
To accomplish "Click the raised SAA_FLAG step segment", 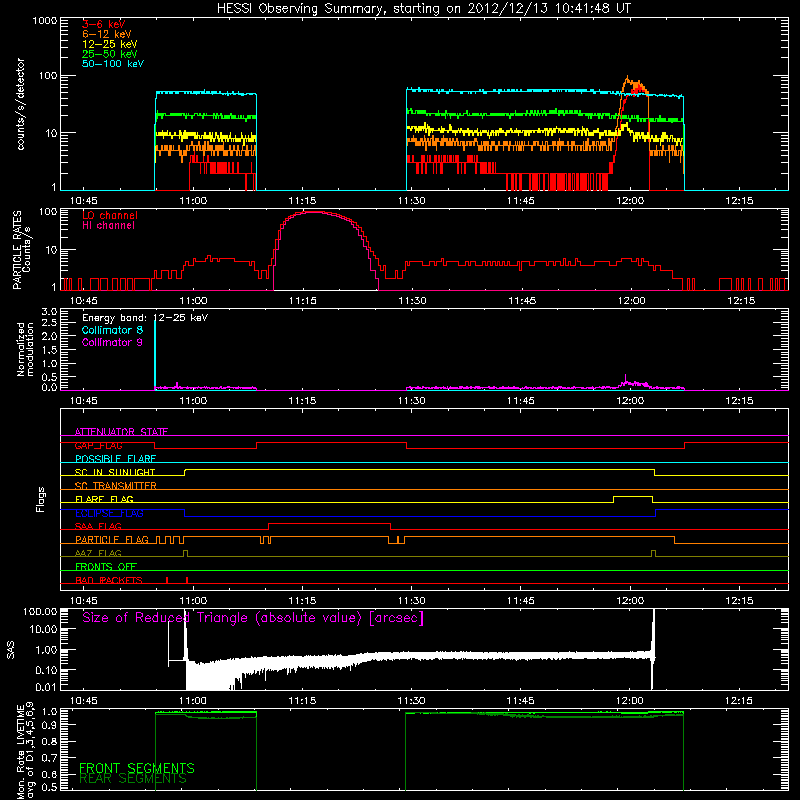I will [x=330, y=523].
